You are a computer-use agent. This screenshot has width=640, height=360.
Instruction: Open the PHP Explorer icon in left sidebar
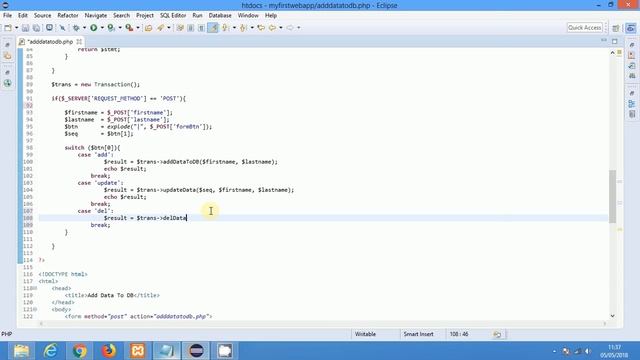tap(8, 56)
